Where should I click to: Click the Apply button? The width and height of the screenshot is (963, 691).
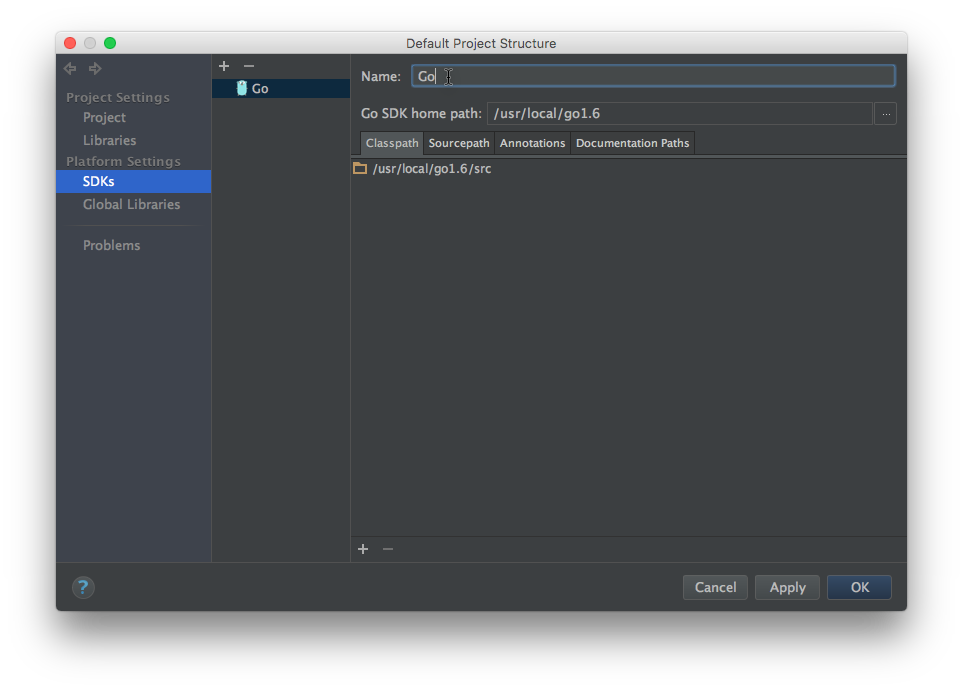pos(787,588)
